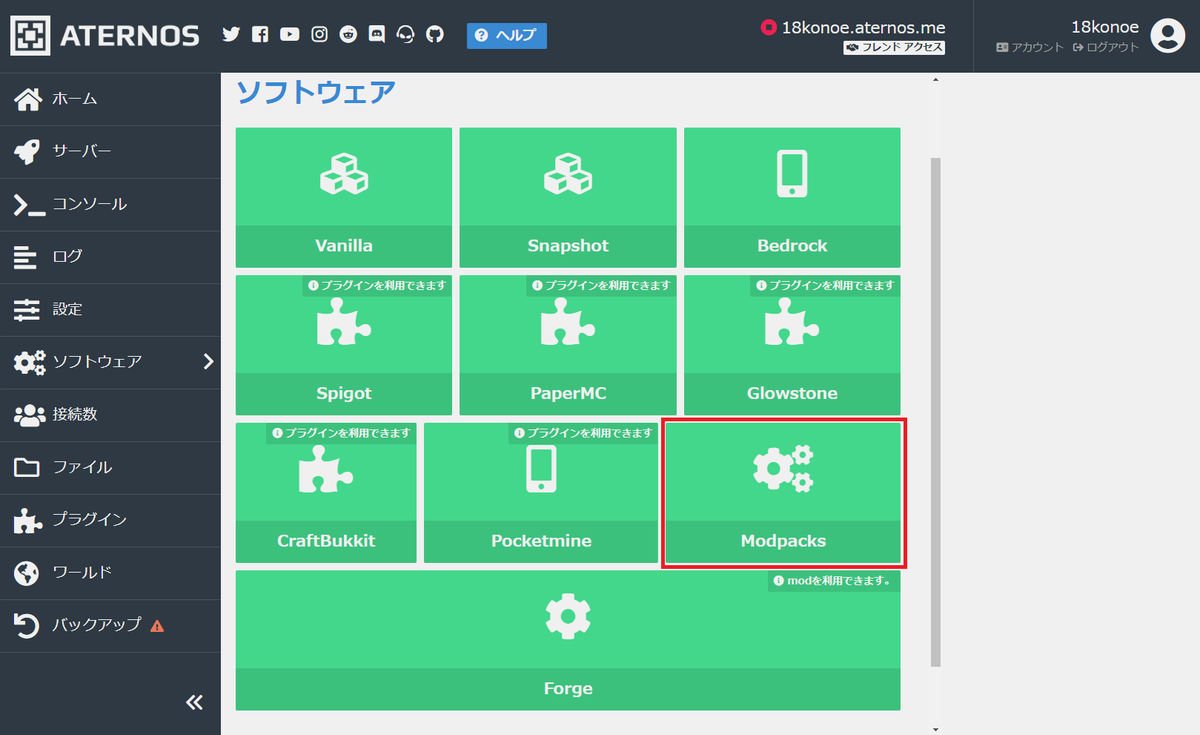The image size is (1200, 735).
Task: Open ログ in sidebar
Action: 110,257
